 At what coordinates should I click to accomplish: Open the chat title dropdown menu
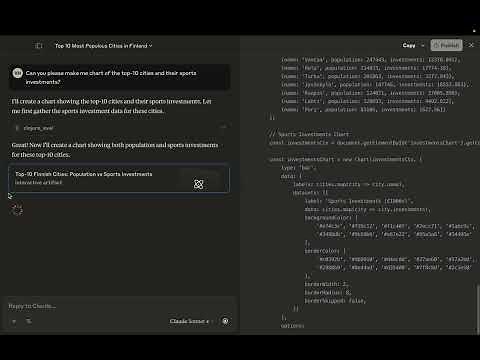(104, 46)
